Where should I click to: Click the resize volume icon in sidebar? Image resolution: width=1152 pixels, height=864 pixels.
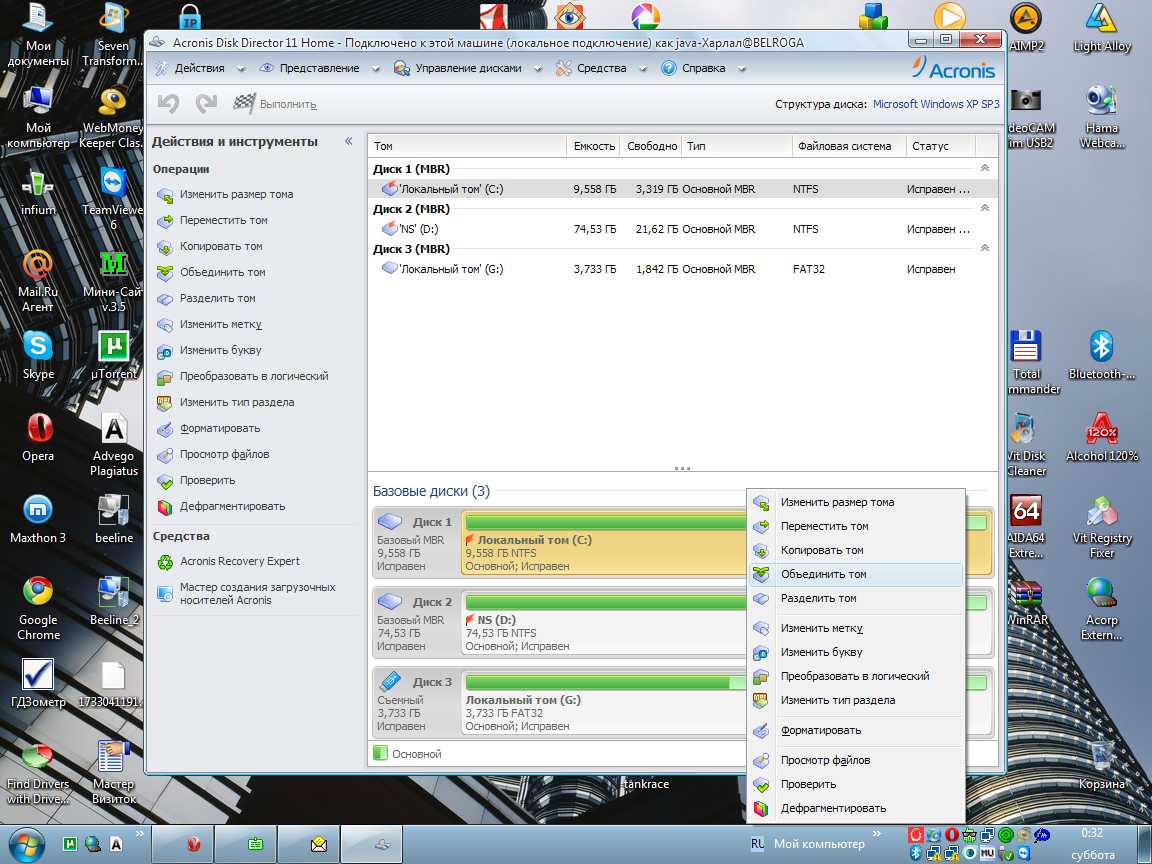[165, 195]
